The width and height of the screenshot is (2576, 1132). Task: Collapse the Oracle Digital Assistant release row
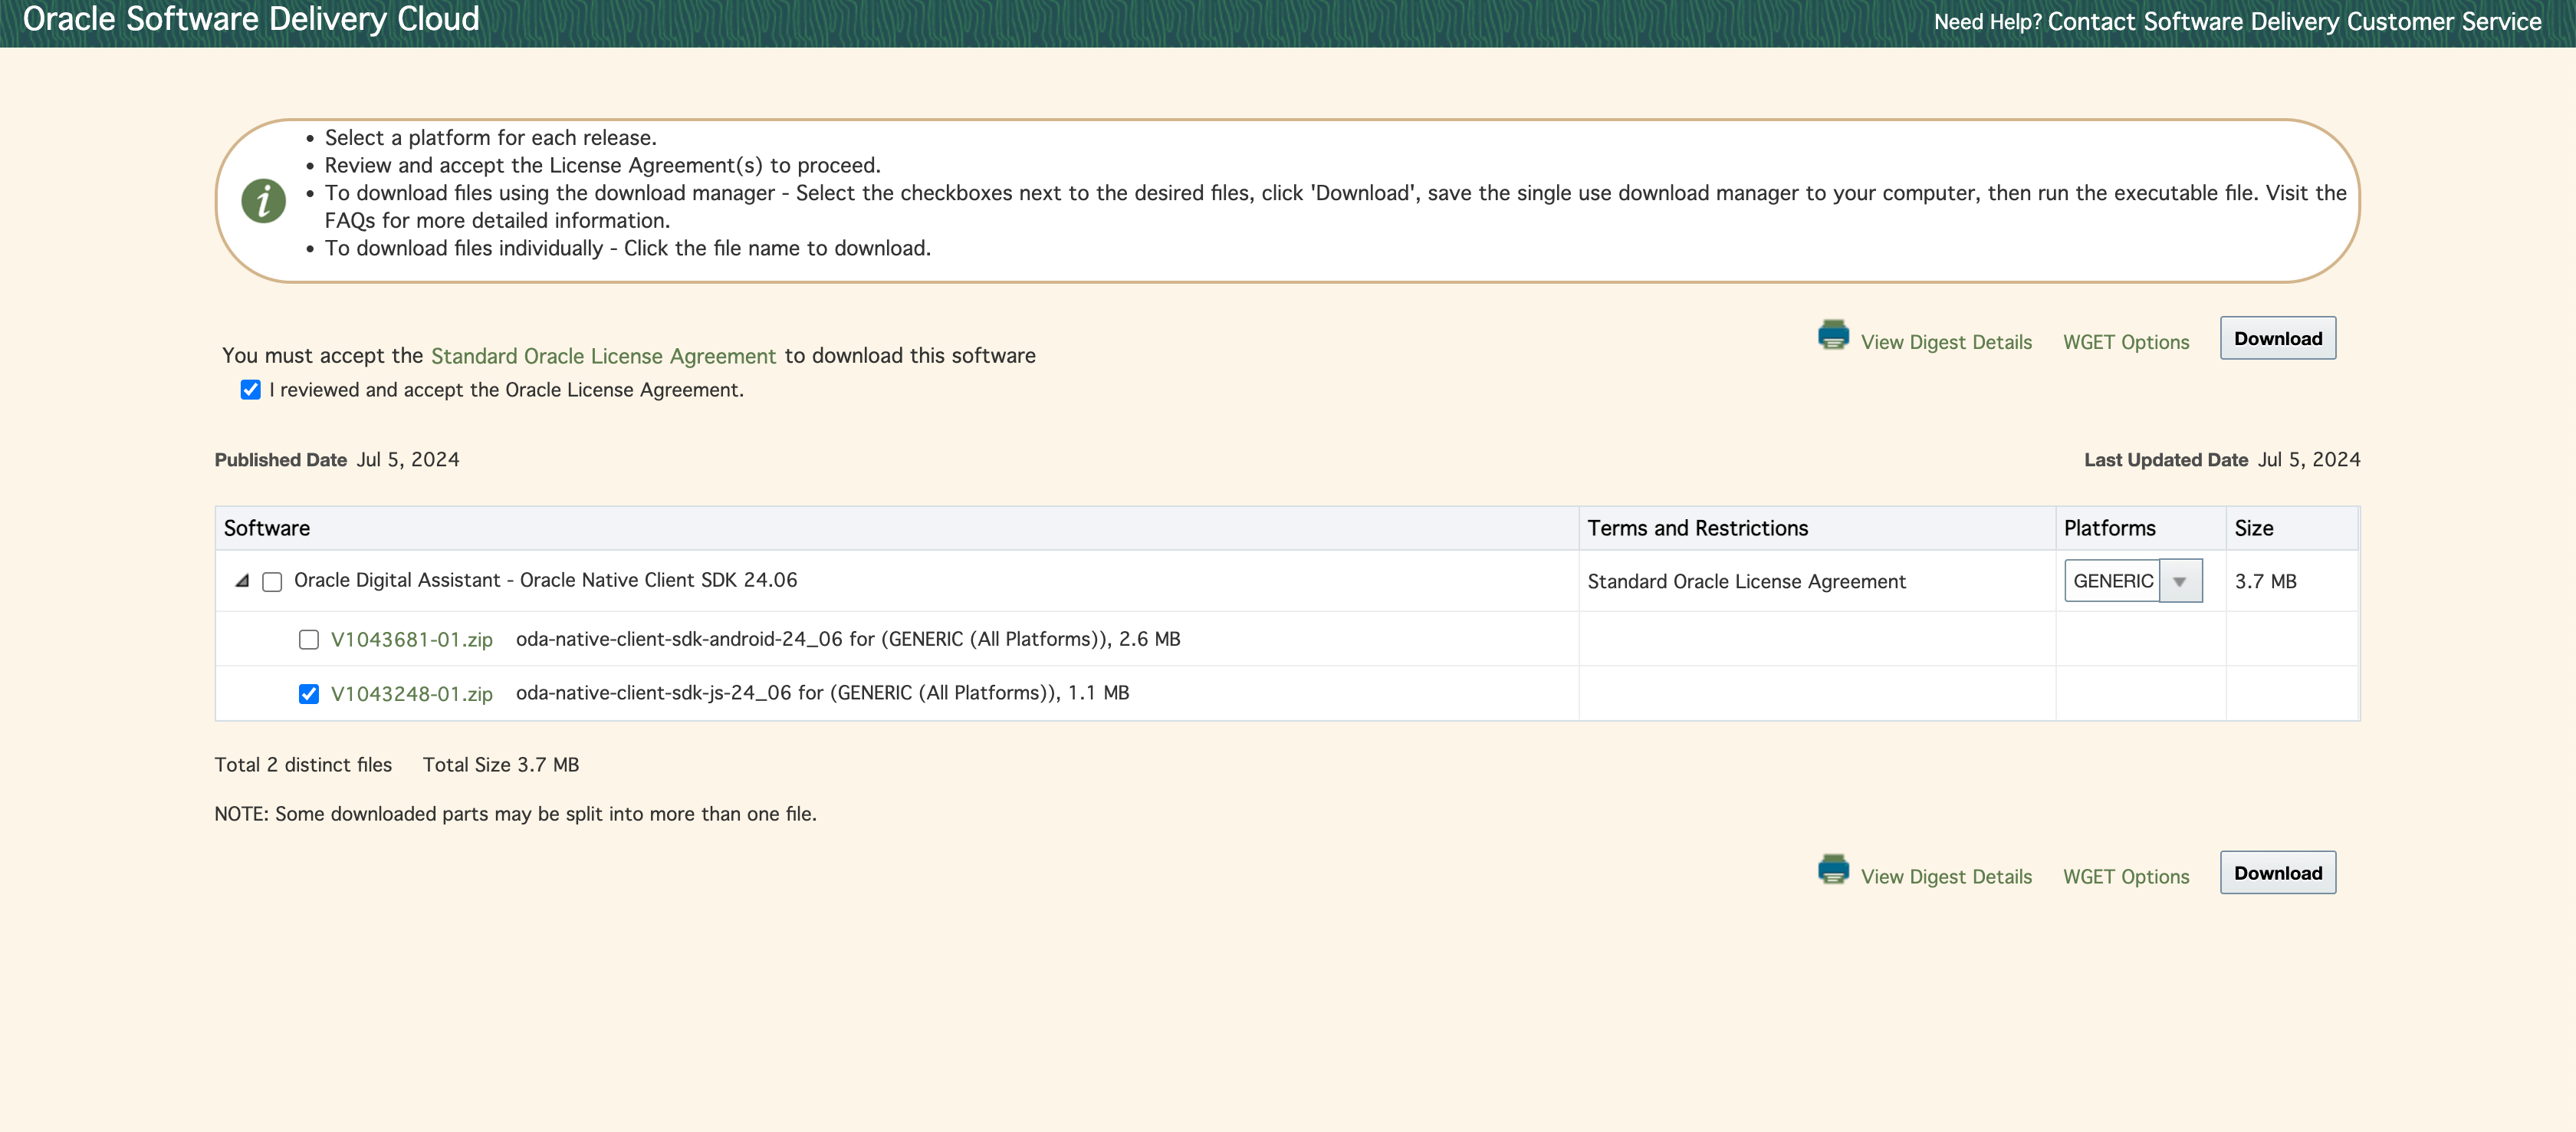pyautogui.click(x=242, y=581)
